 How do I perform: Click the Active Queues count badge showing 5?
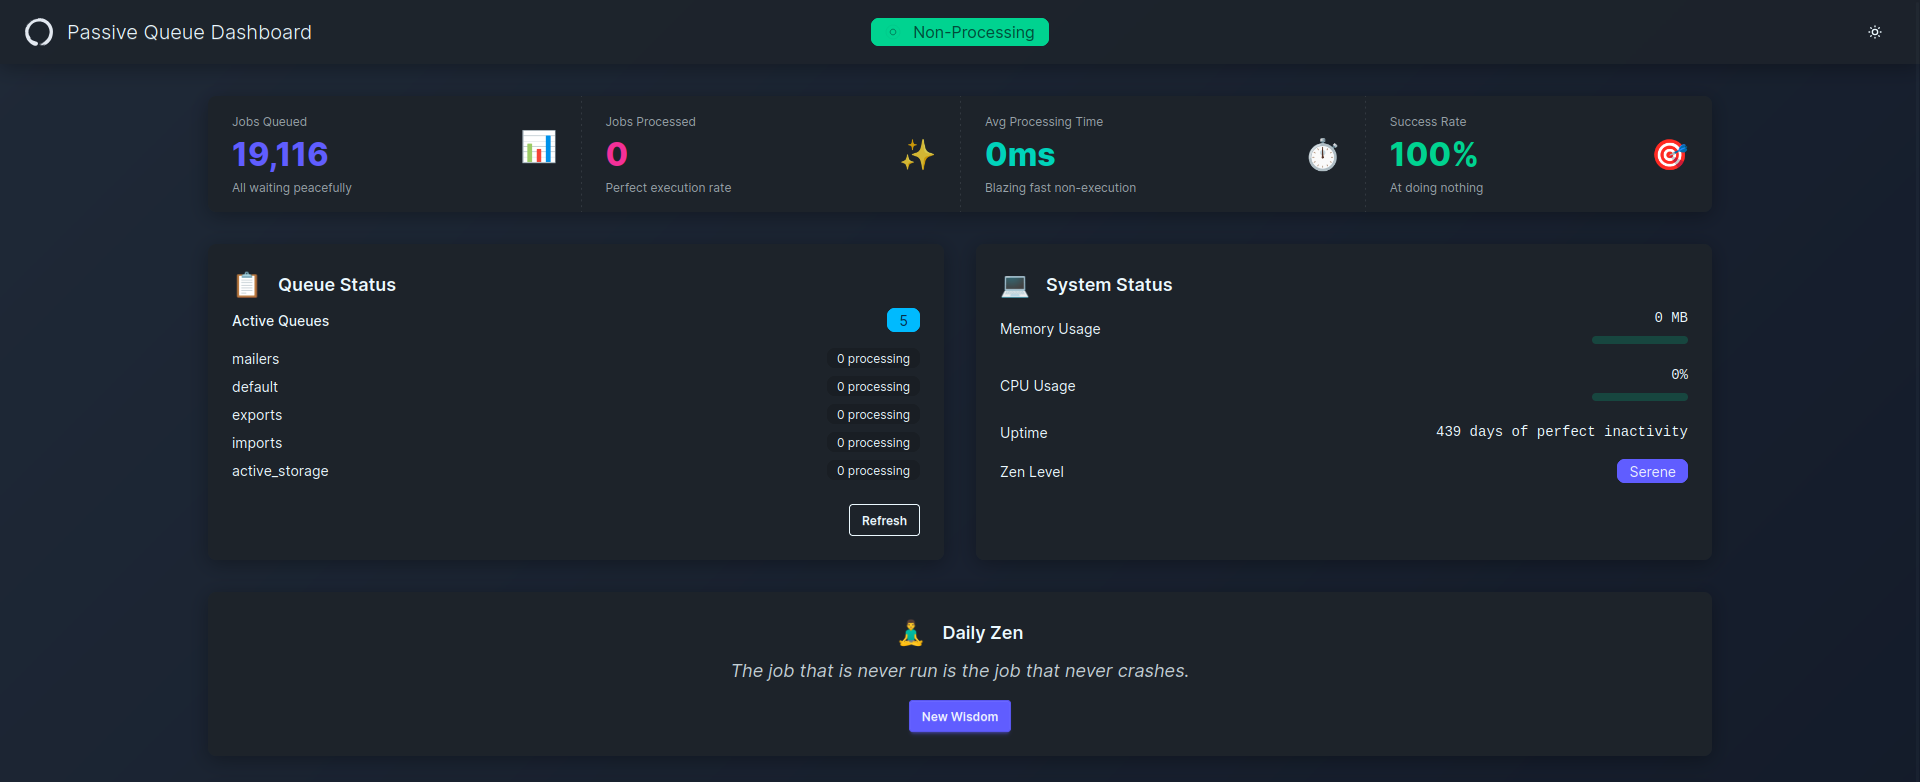coord(903,320)
